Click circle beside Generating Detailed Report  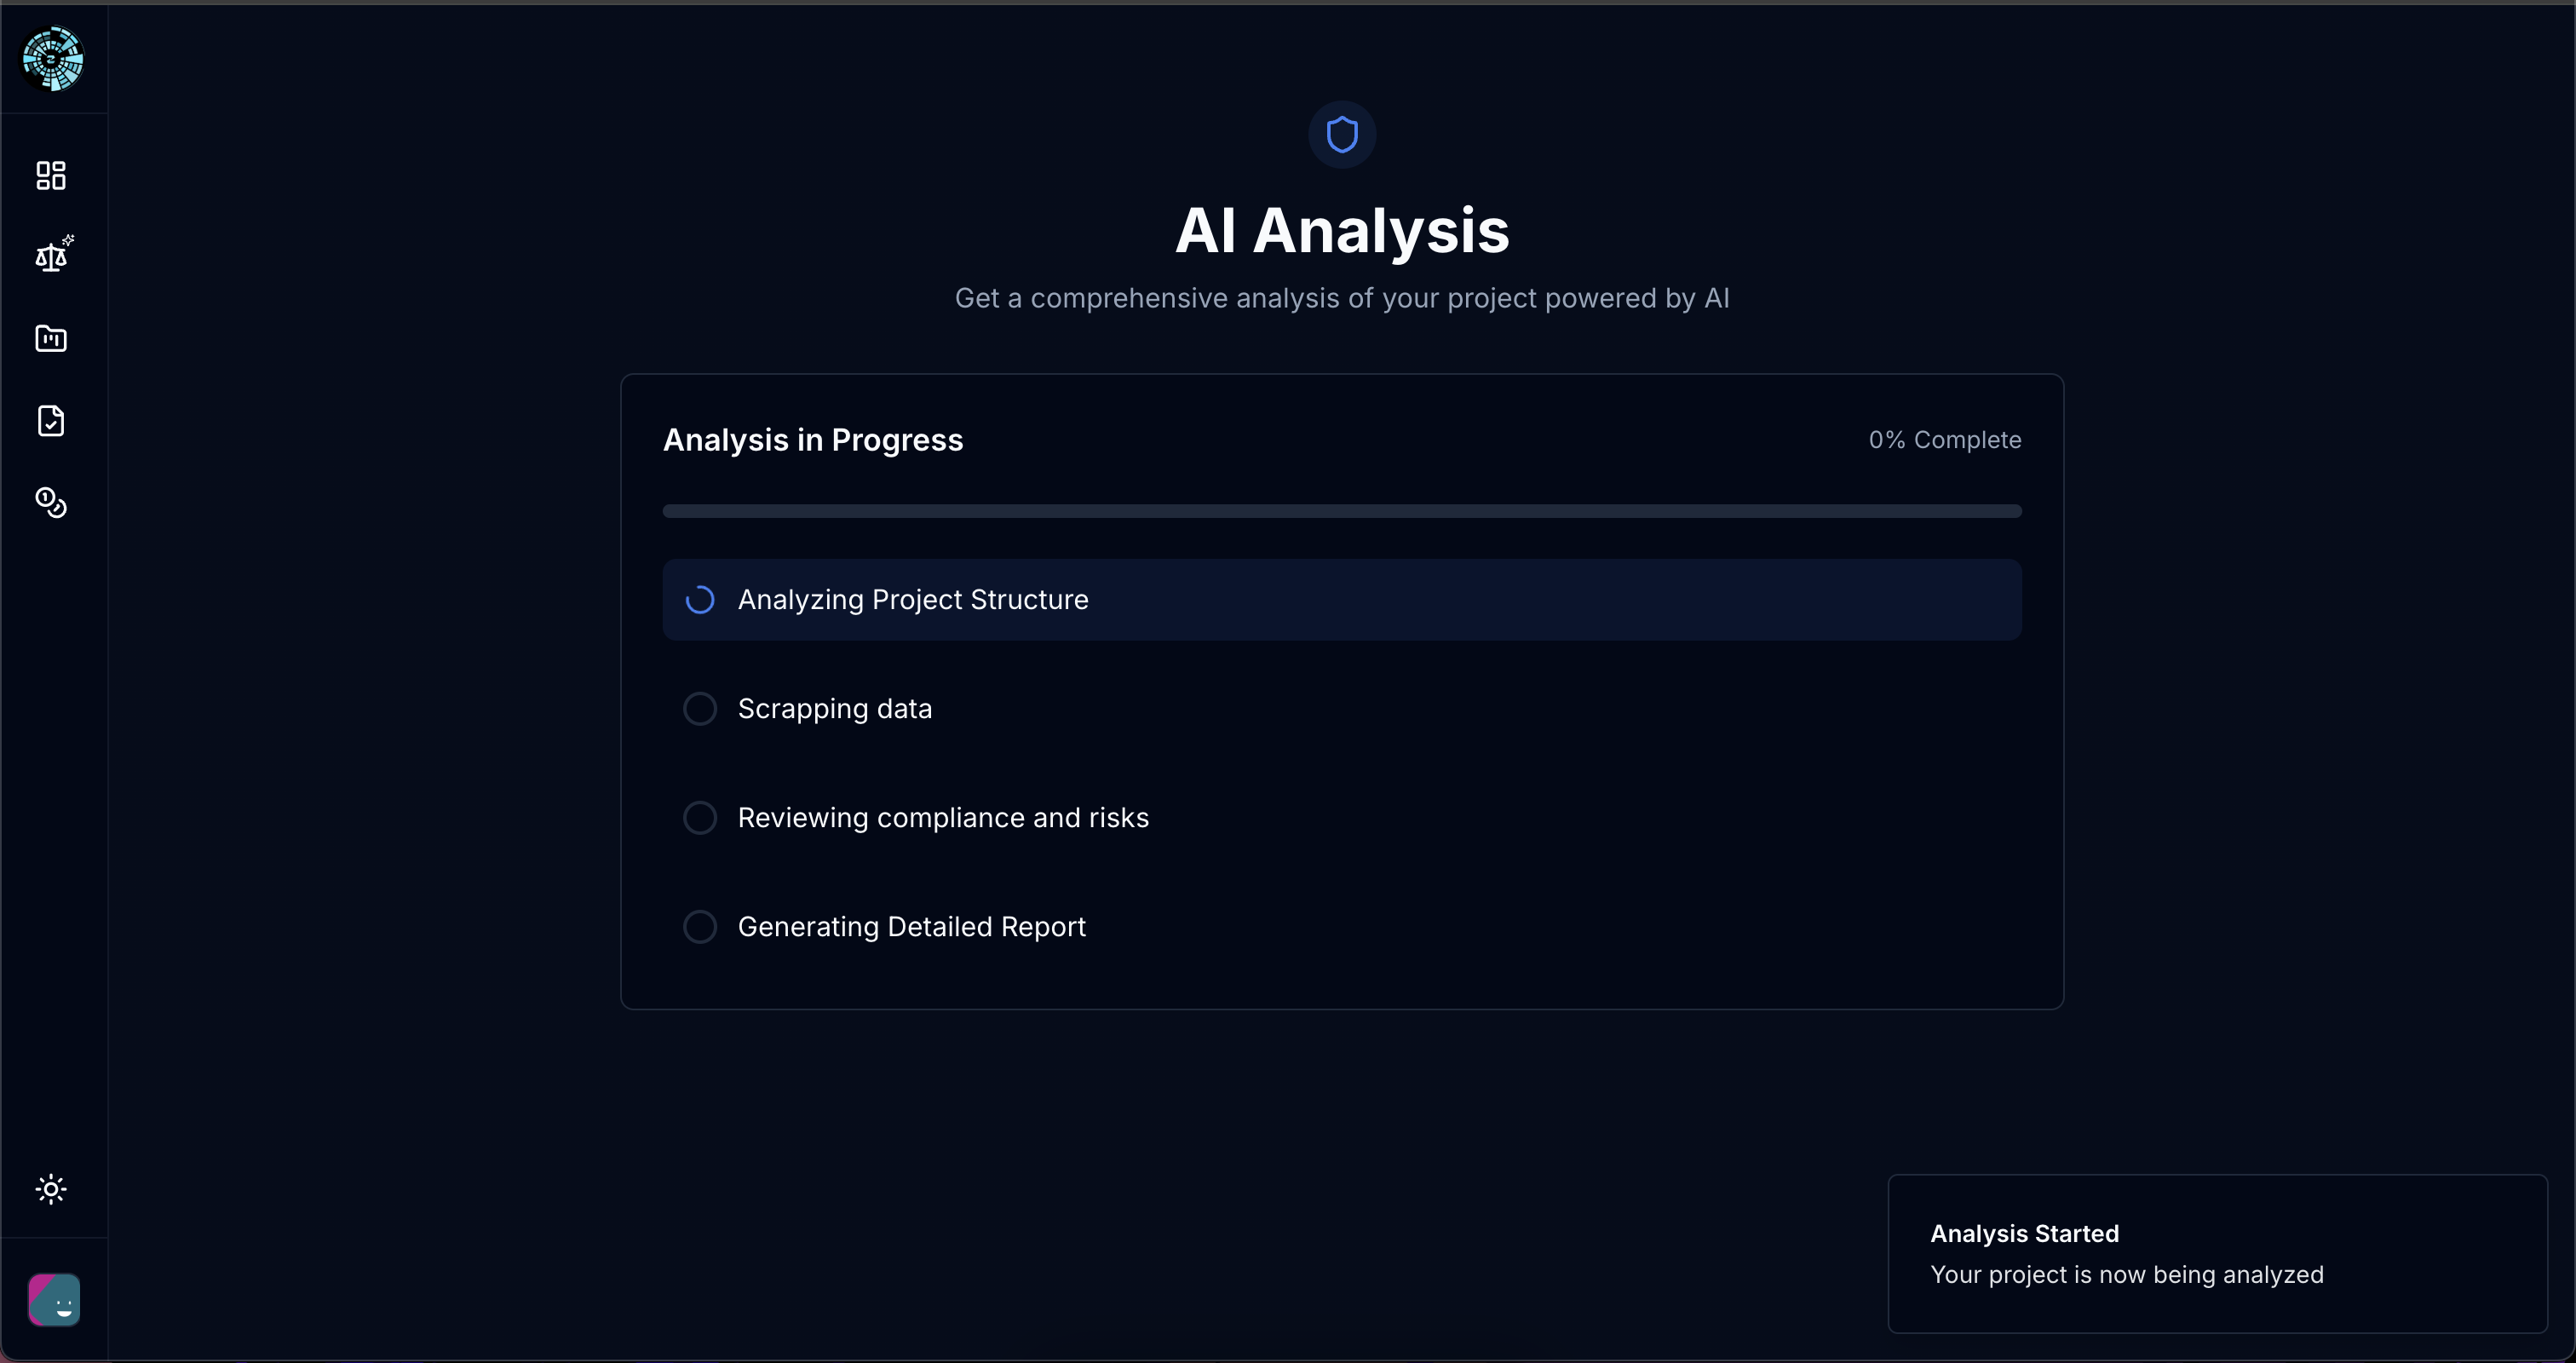[x=700, y=927]
